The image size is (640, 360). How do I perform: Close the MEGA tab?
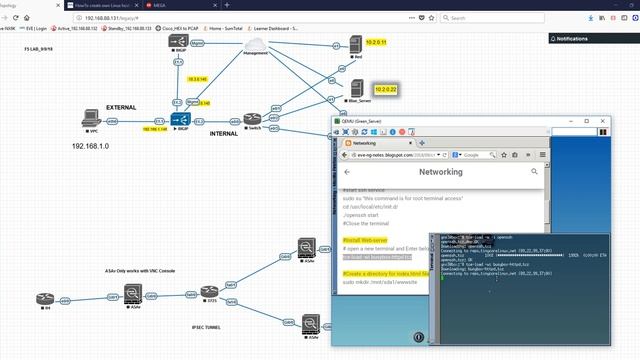(x=215, y=5)
